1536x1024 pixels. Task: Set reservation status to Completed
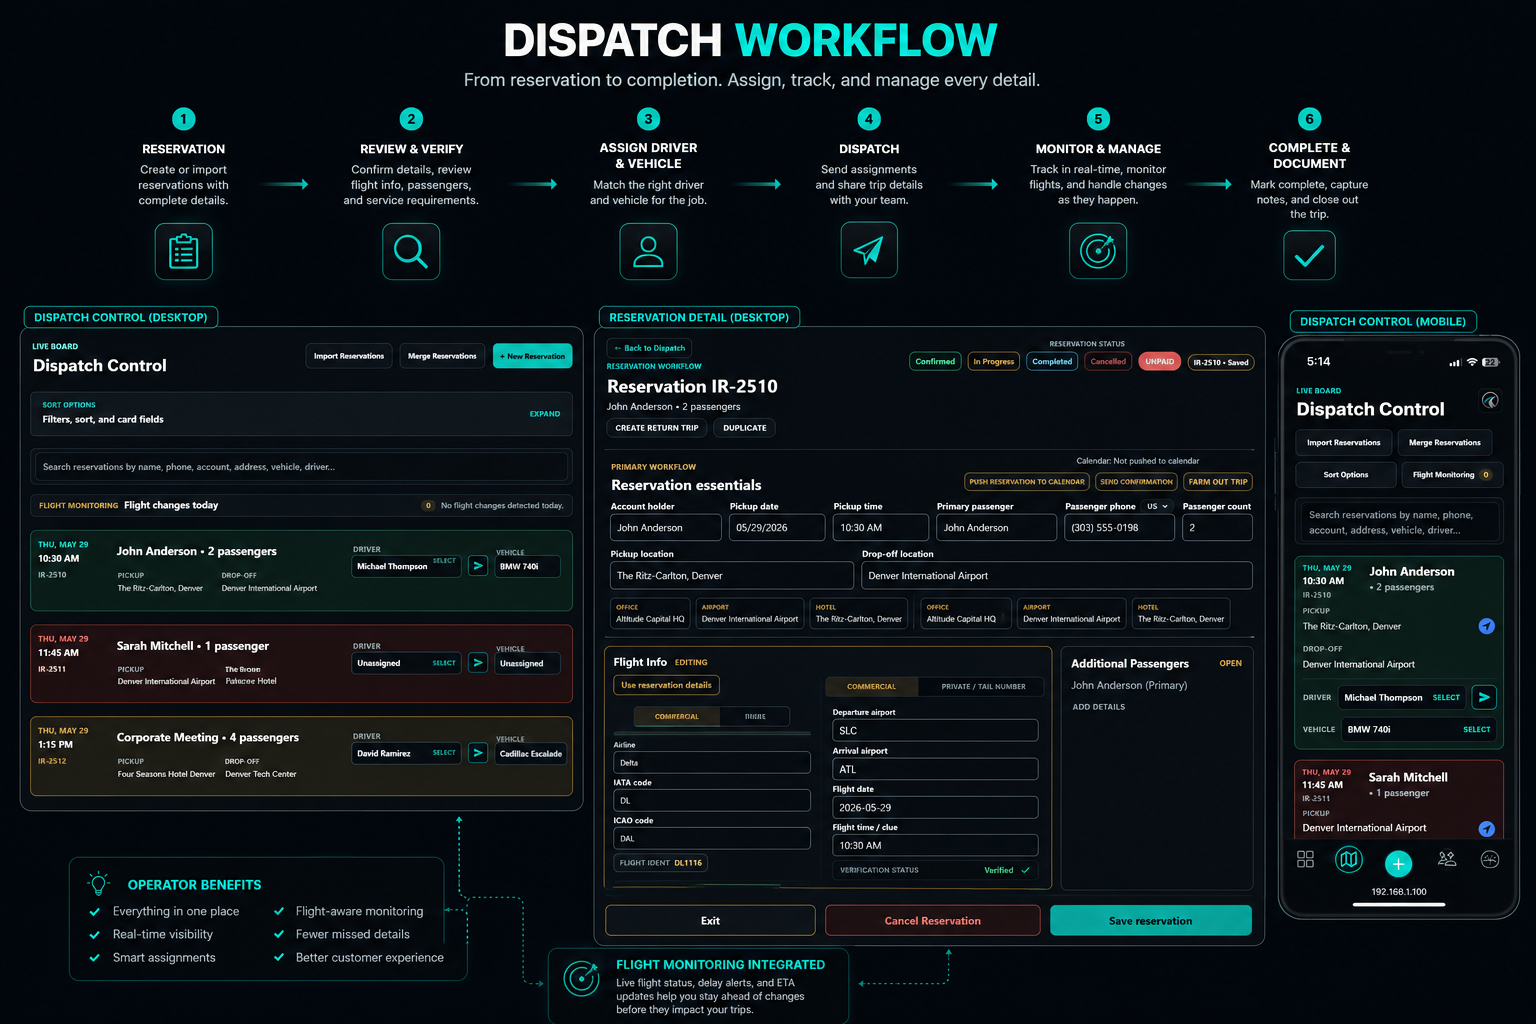coord(1052,362)
